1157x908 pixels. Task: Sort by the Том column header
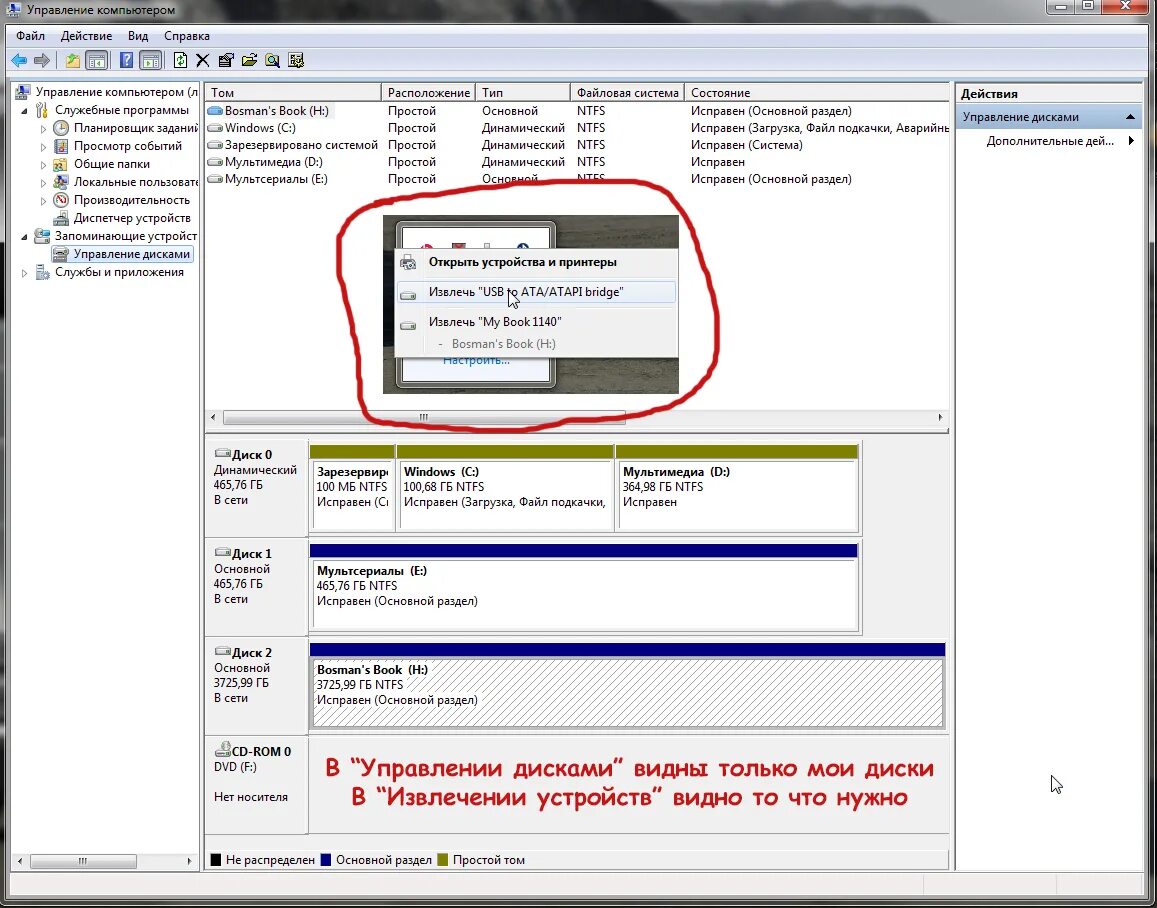[293, 92]
